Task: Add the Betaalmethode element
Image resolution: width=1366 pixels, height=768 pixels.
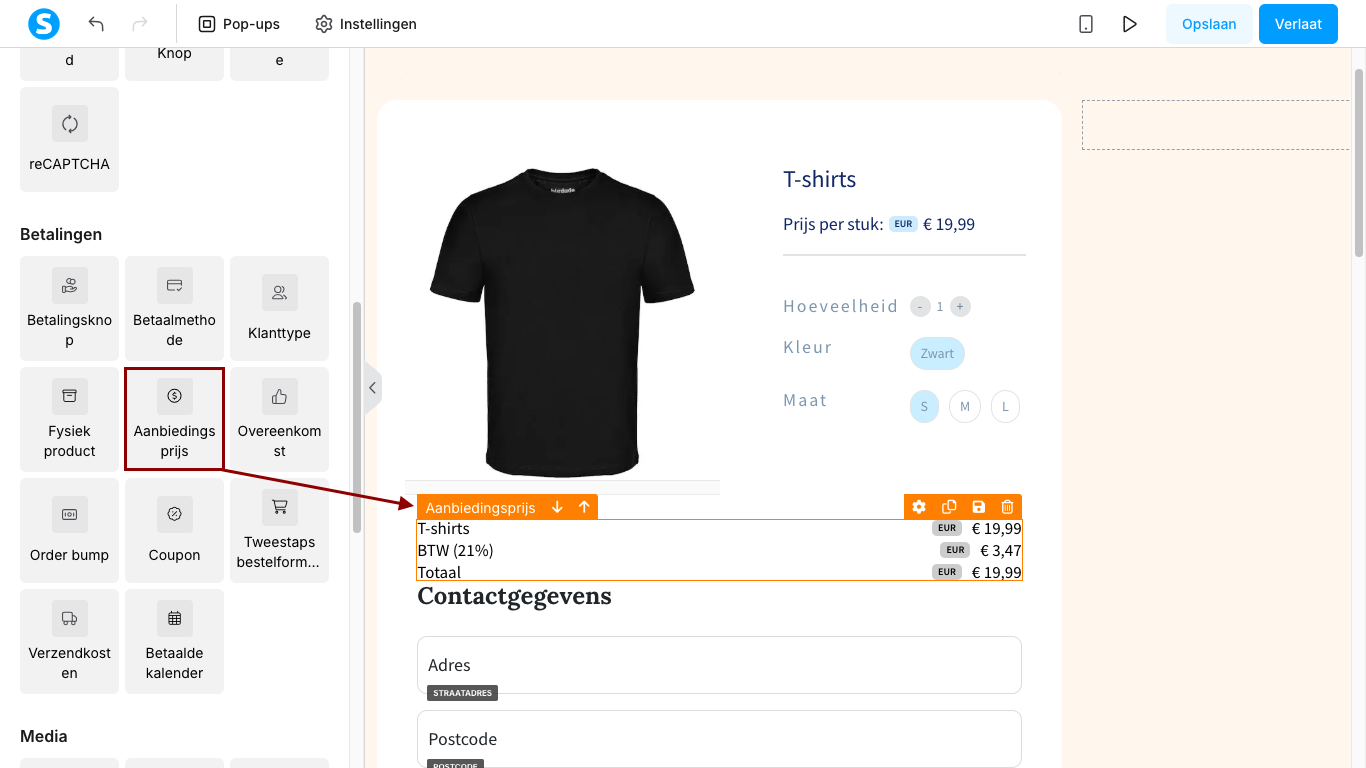Action: pyautogui.click(x=174, y=308)
